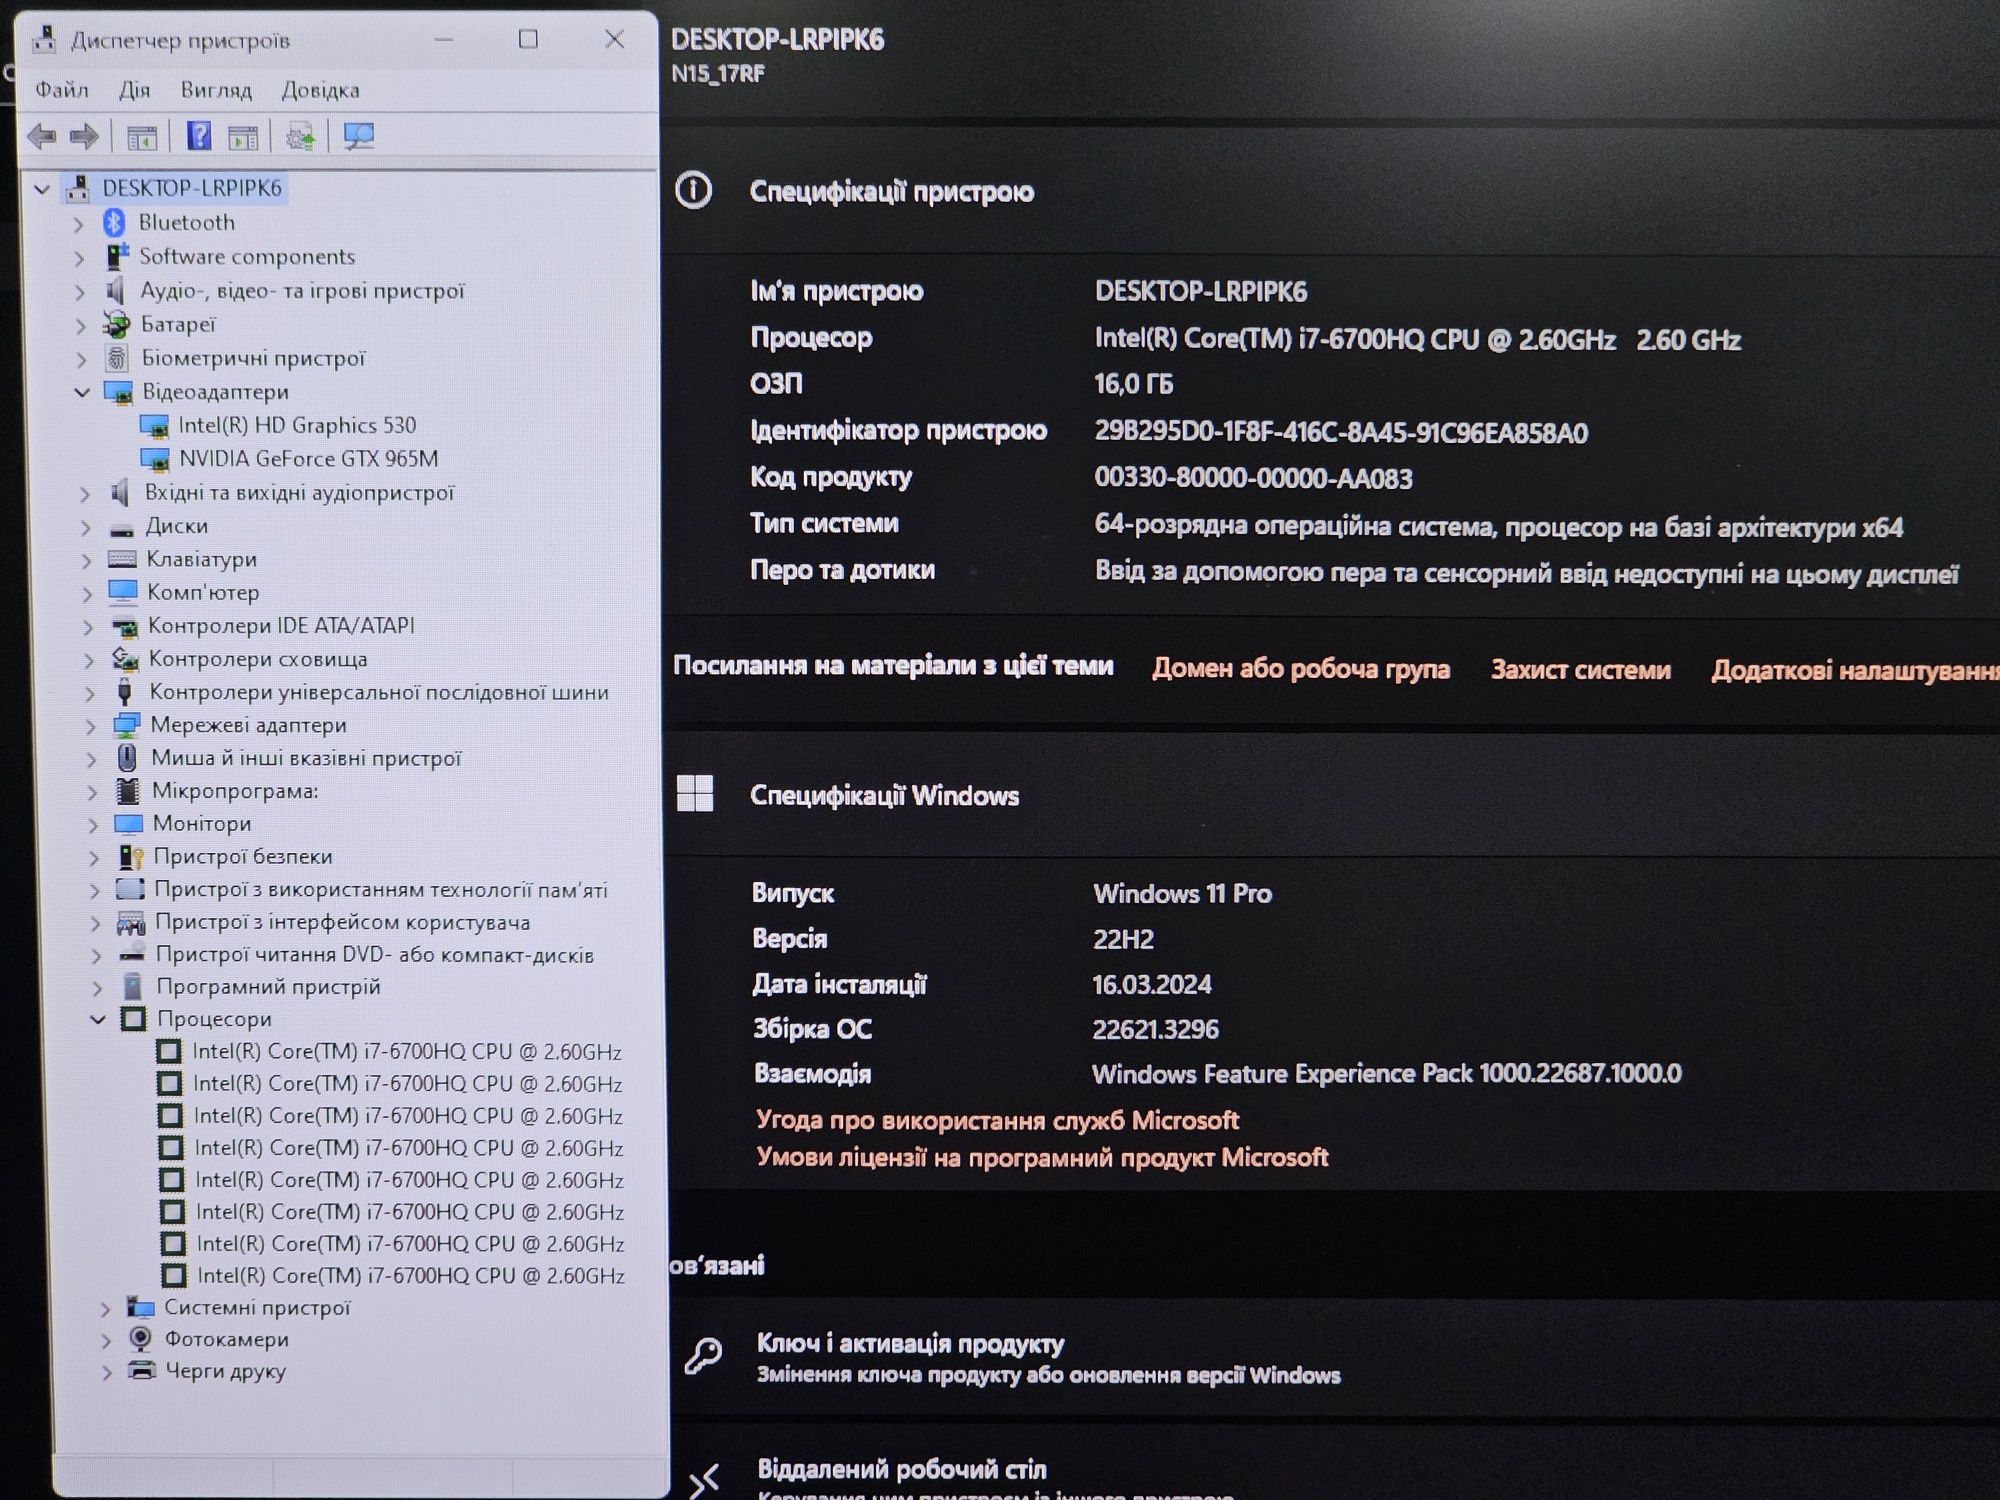Screen dimensions: 2000x1500
Task: Click the Мікропрограма chip icon
Action: tap(128, 791)
